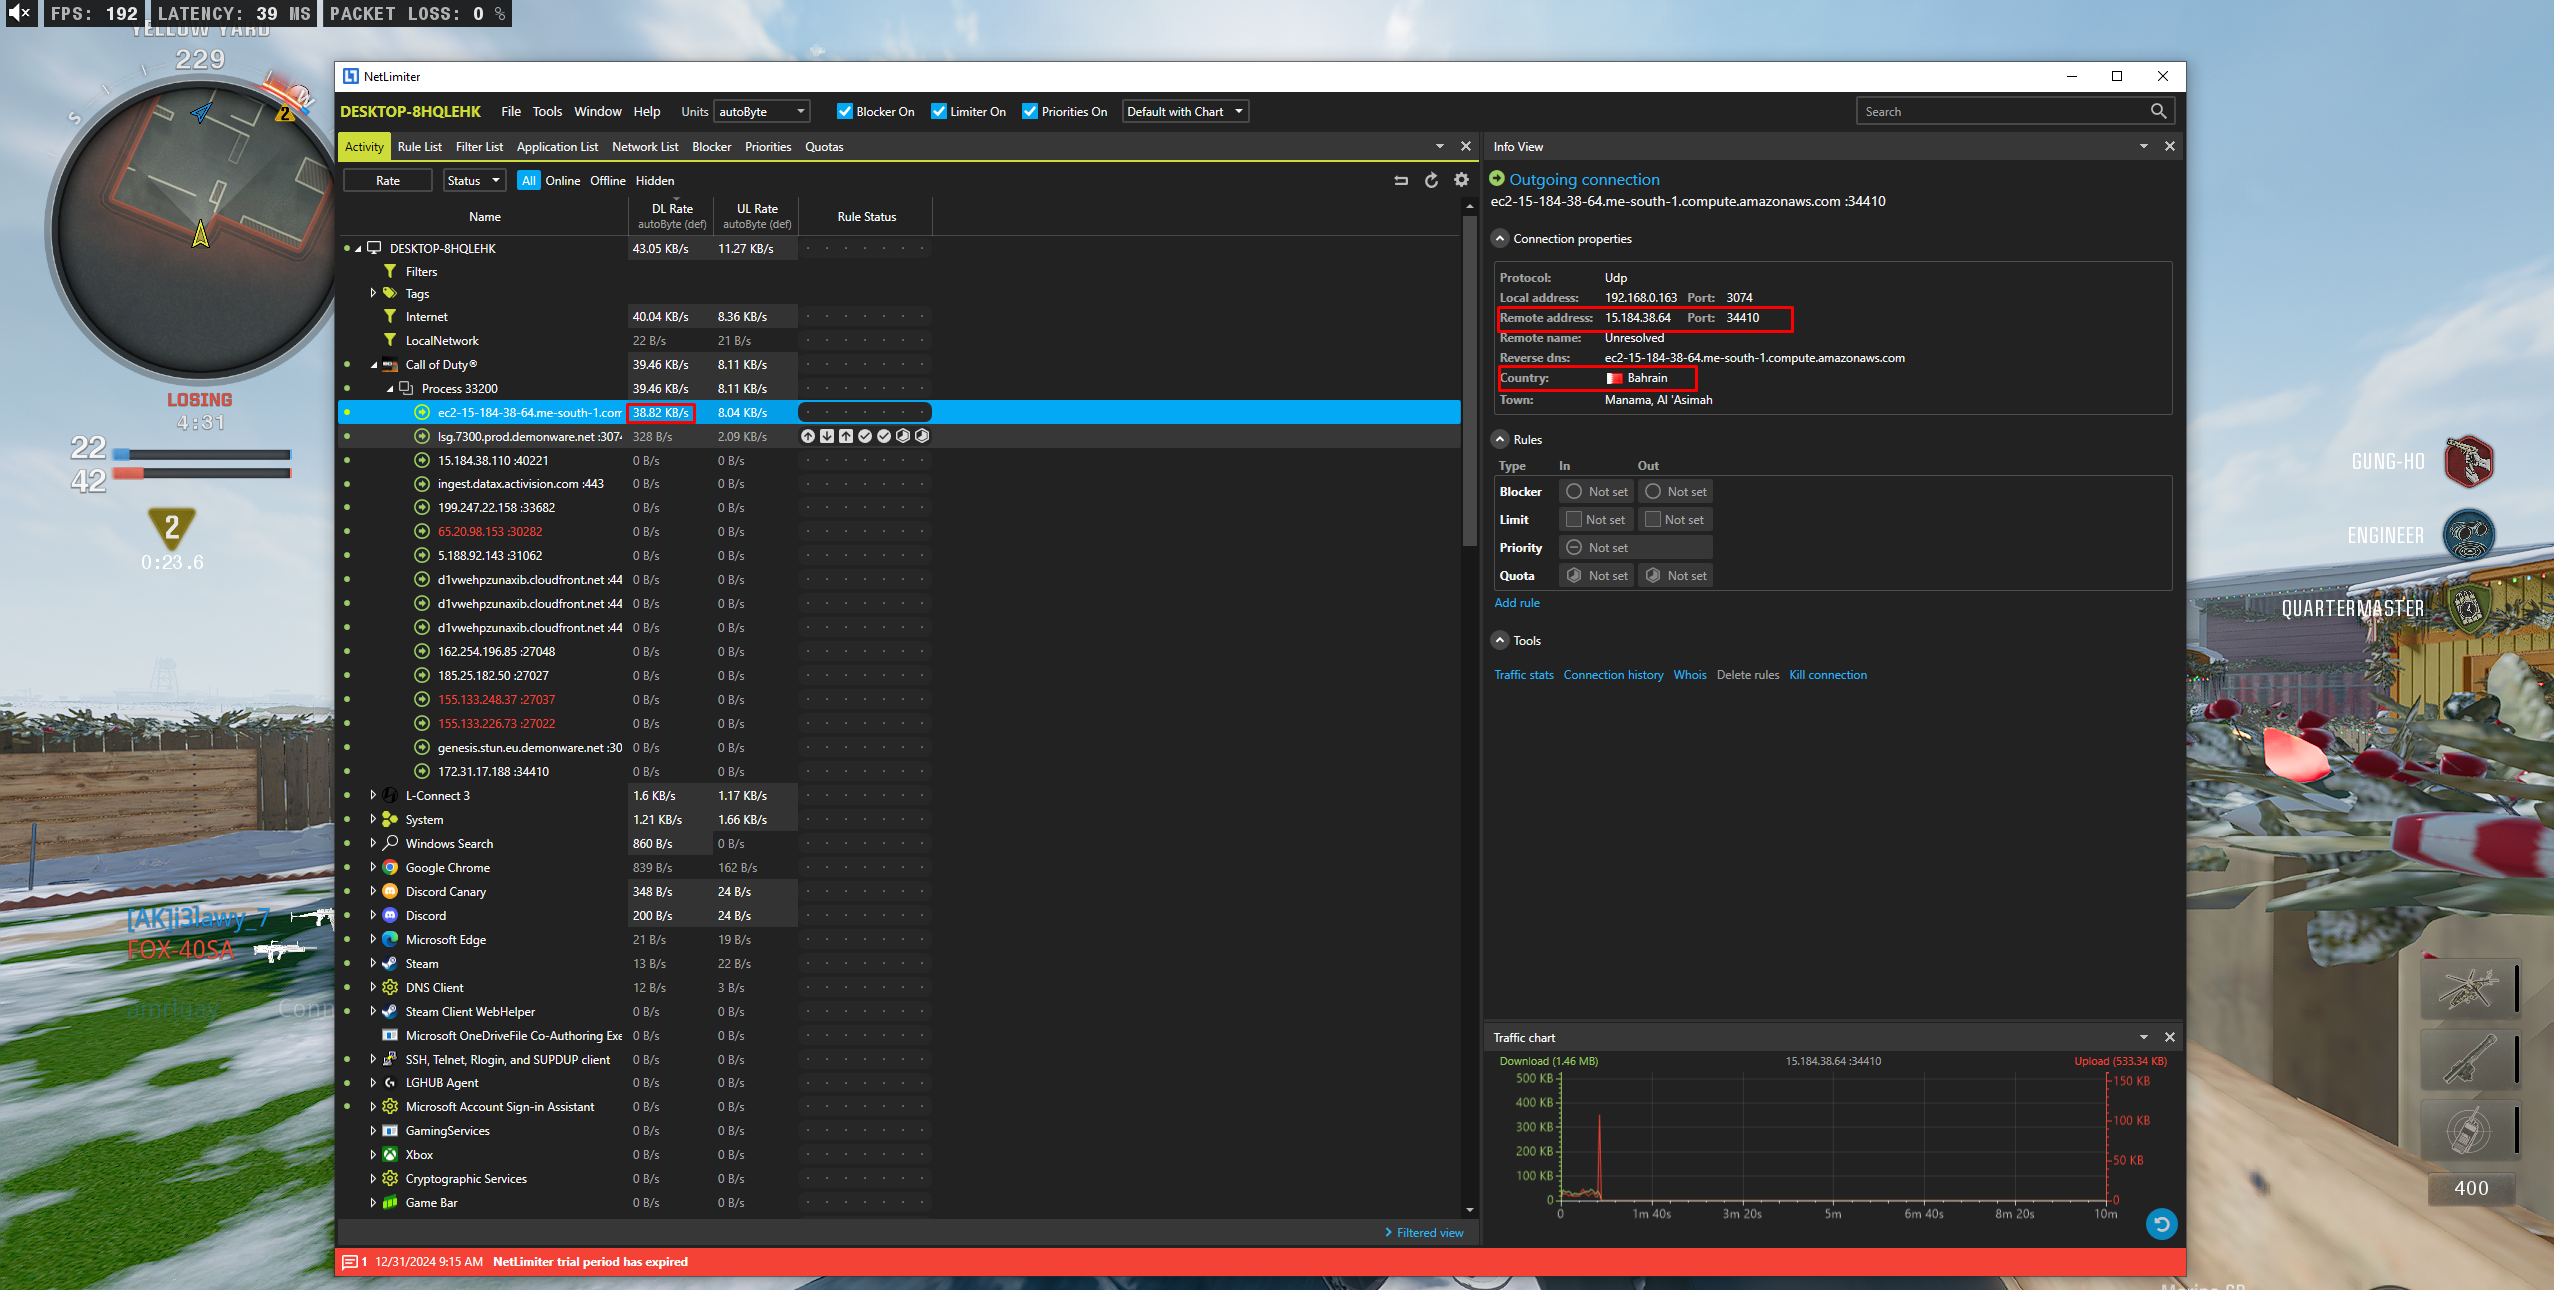Screen dimensions: 2554x1290
Task: Click the Add rule link under Rules
Action: 1516,603
